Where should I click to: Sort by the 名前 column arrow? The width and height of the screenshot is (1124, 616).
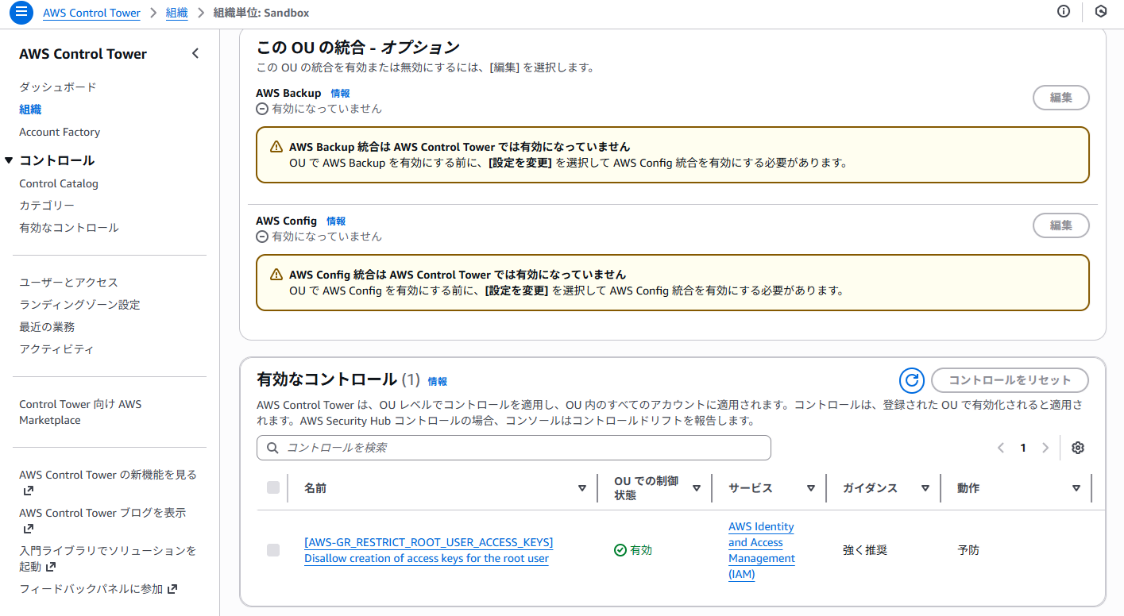[x=582, y=489]
